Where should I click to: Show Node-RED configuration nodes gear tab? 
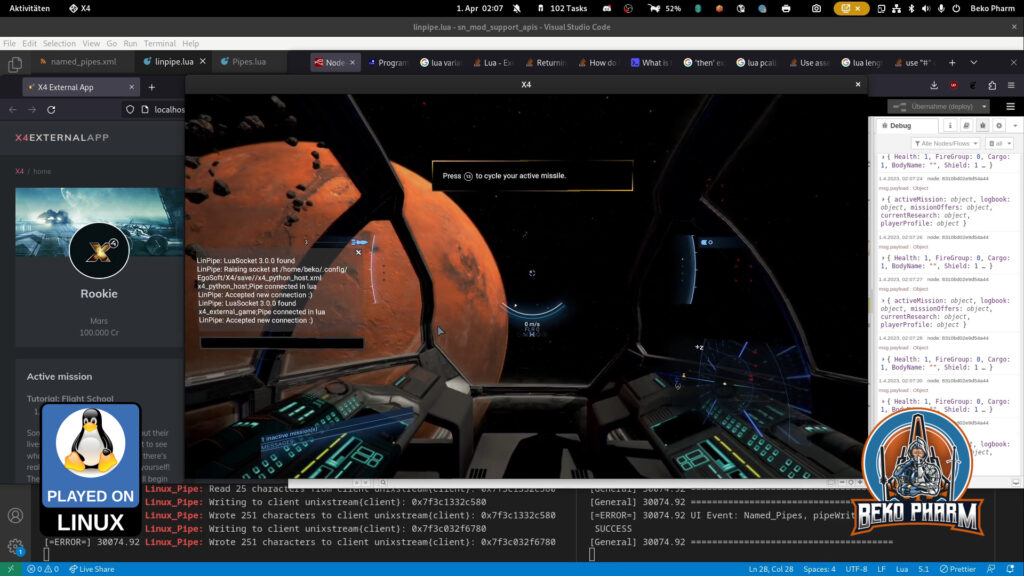point(999,125)
